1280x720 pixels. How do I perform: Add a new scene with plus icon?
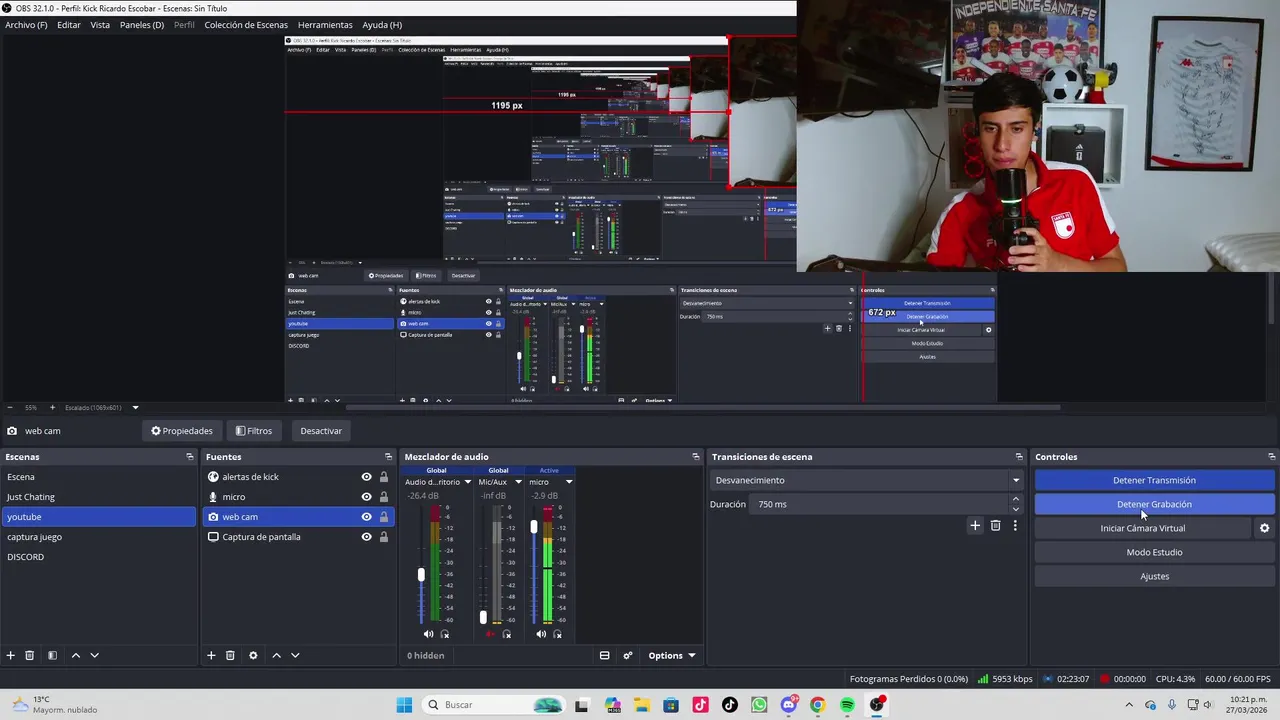11,655
